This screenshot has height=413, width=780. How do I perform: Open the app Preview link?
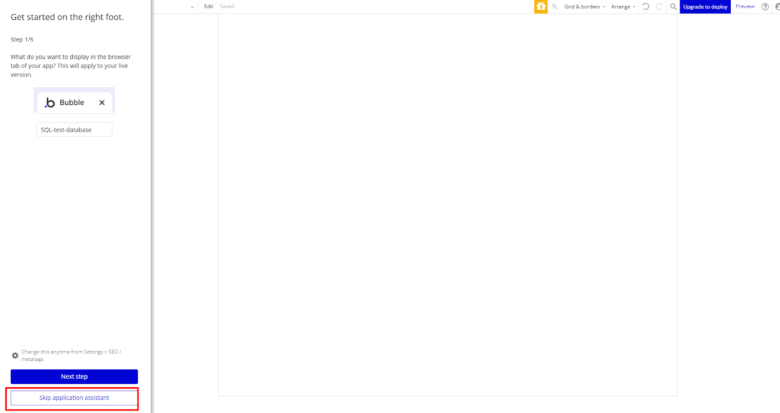coord(745,6)
